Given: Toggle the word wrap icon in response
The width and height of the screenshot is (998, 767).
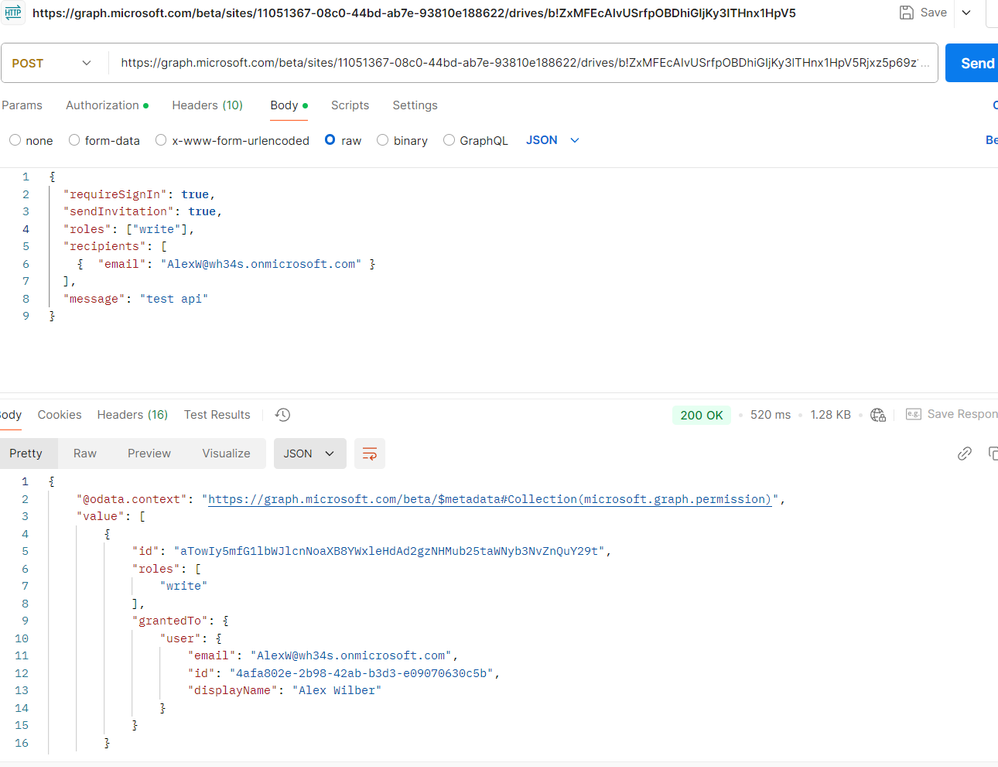Looking at the screenshot, I should coord(370,454).
